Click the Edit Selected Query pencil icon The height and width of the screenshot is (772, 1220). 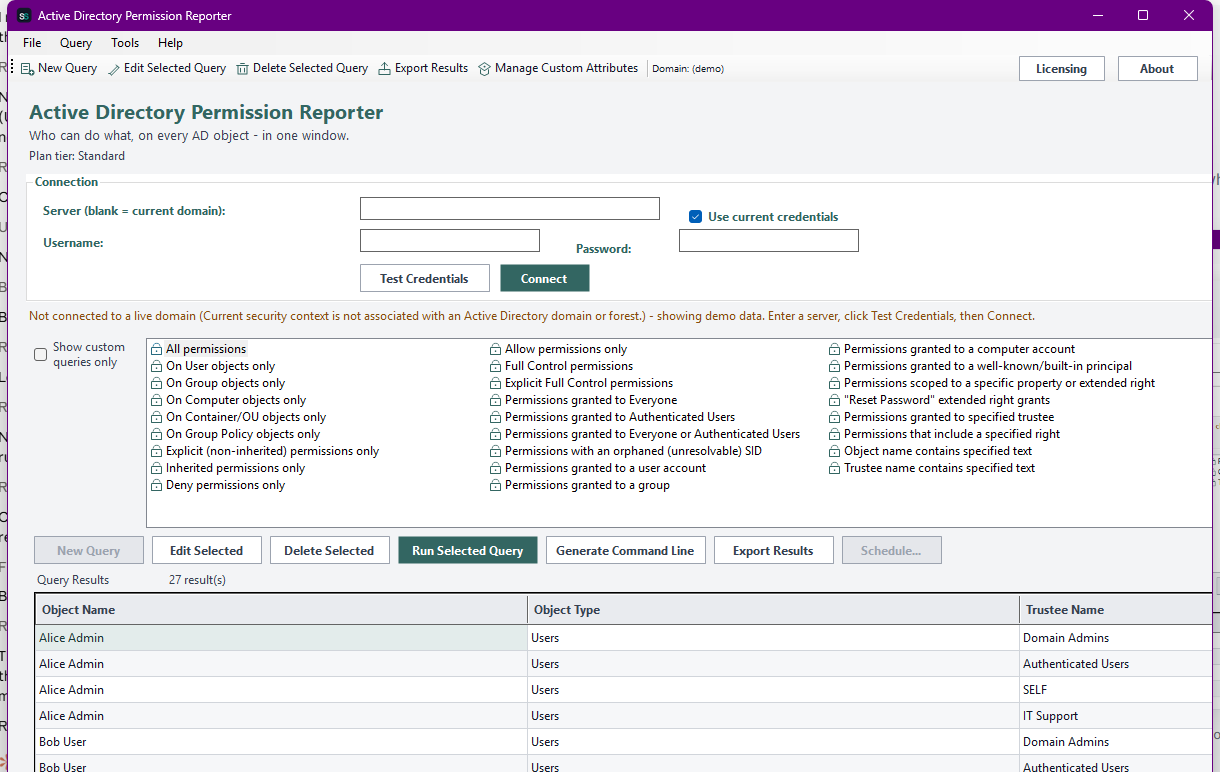(114, 69)
